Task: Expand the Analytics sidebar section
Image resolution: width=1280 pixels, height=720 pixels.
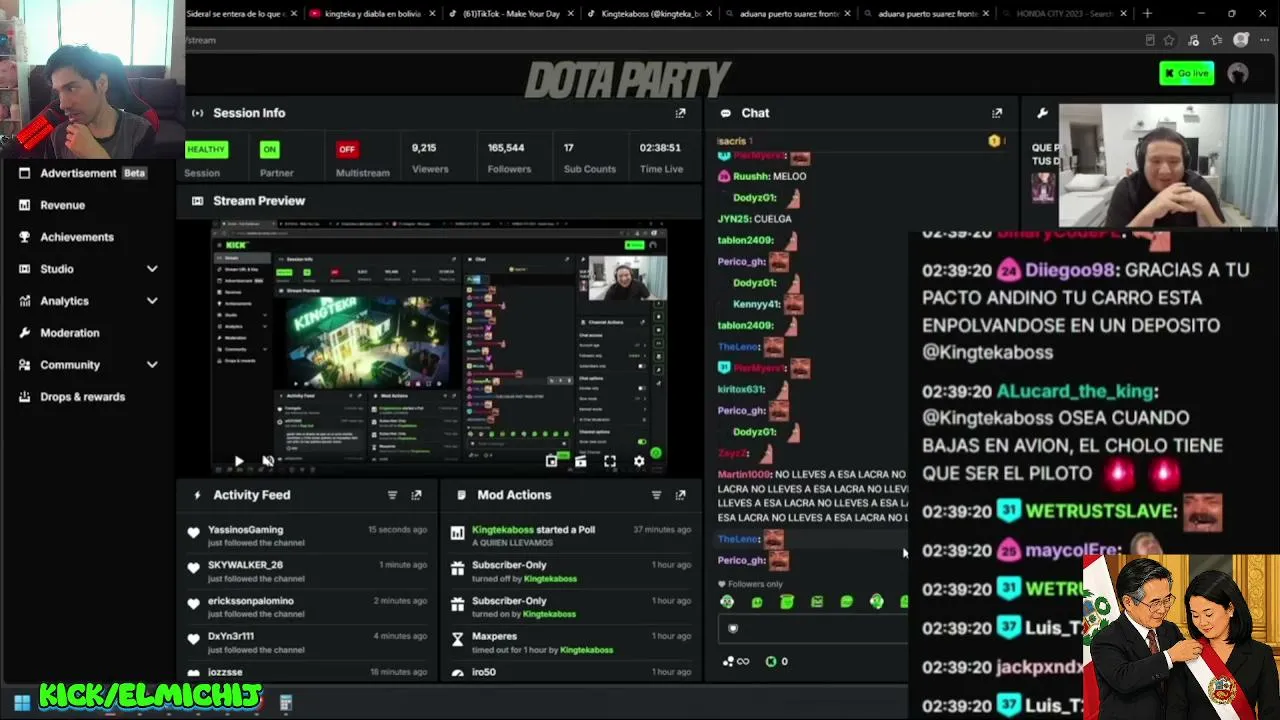Action: 152,301
